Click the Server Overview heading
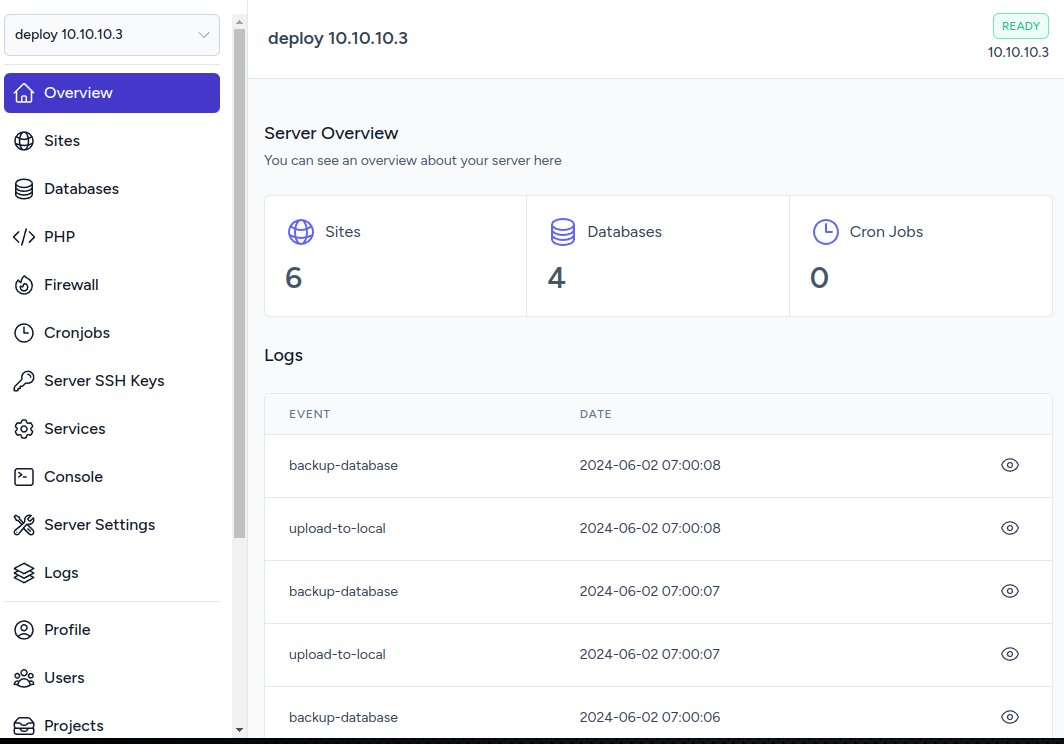This screenshot has width=1064, height=744. (x=331, y=133)
